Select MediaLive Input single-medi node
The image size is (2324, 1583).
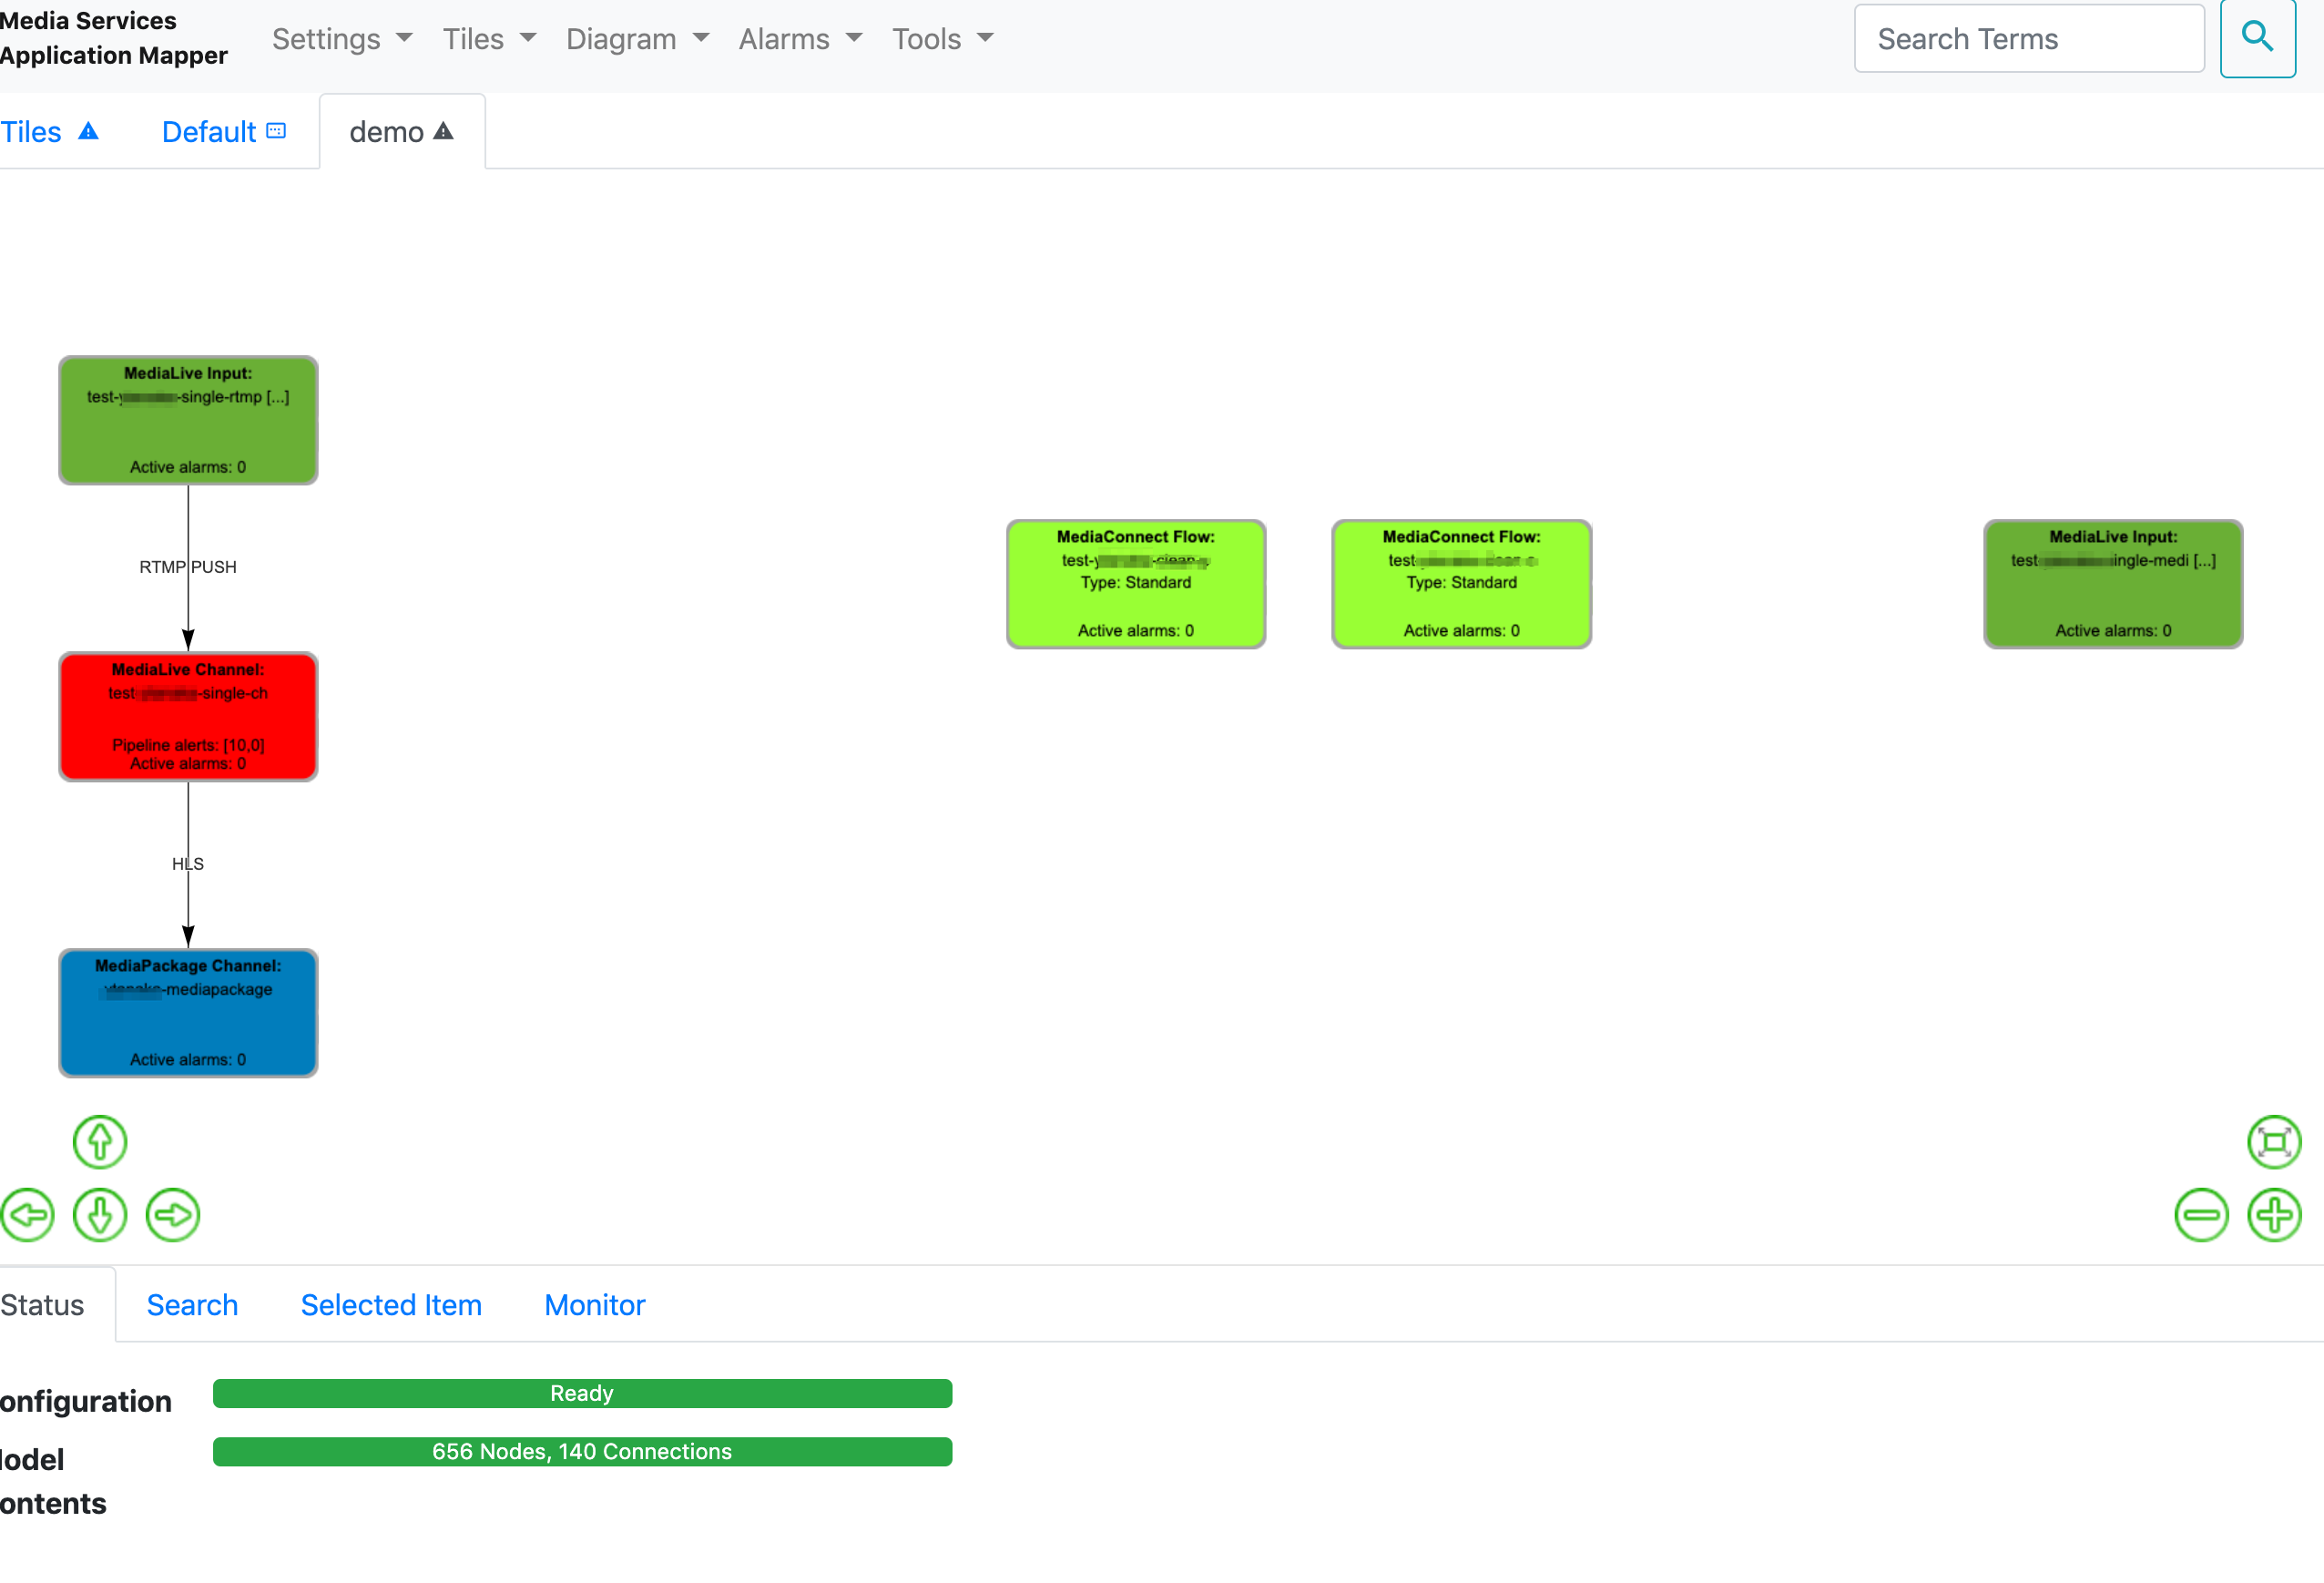pyautogui.click(x=2113, y=584)
